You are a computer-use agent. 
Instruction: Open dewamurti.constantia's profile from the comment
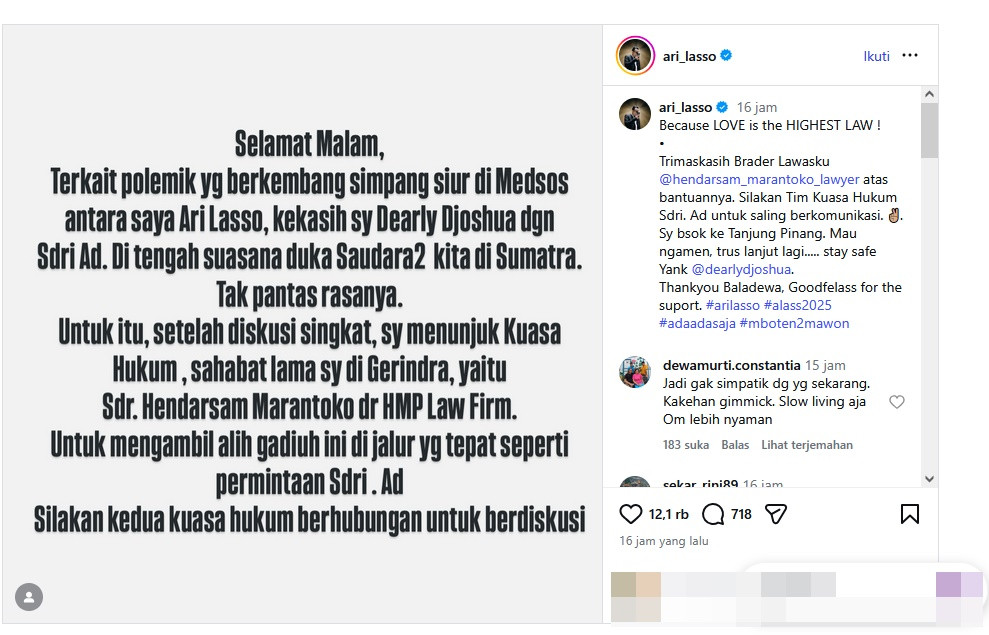coord(731,365)
